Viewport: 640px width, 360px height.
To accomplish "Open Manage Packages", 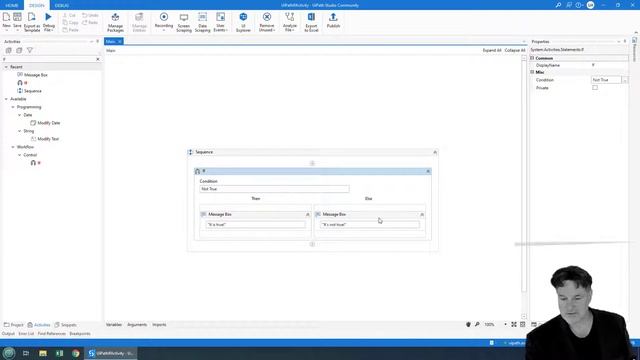I will coord(116,22).
